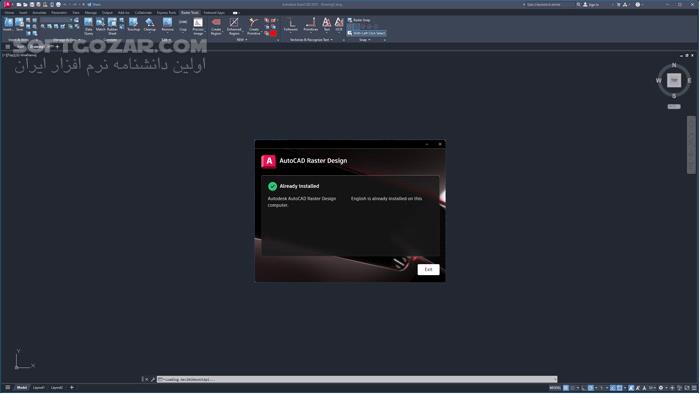Switch to the Model tab
The width and height of the screenshot is (700, 394).
point(21,388)
